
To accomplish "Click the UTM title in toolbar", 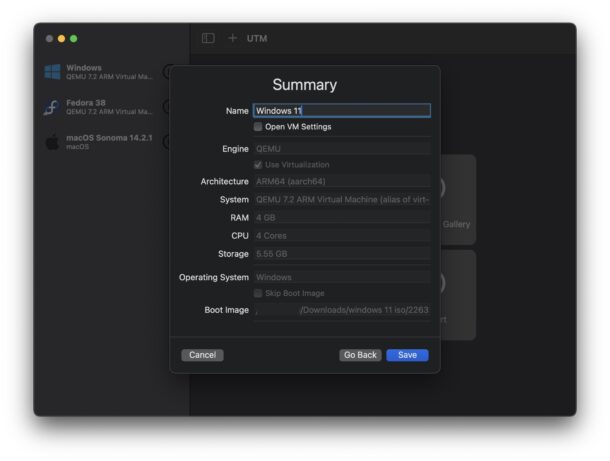I will click(257, 39).
